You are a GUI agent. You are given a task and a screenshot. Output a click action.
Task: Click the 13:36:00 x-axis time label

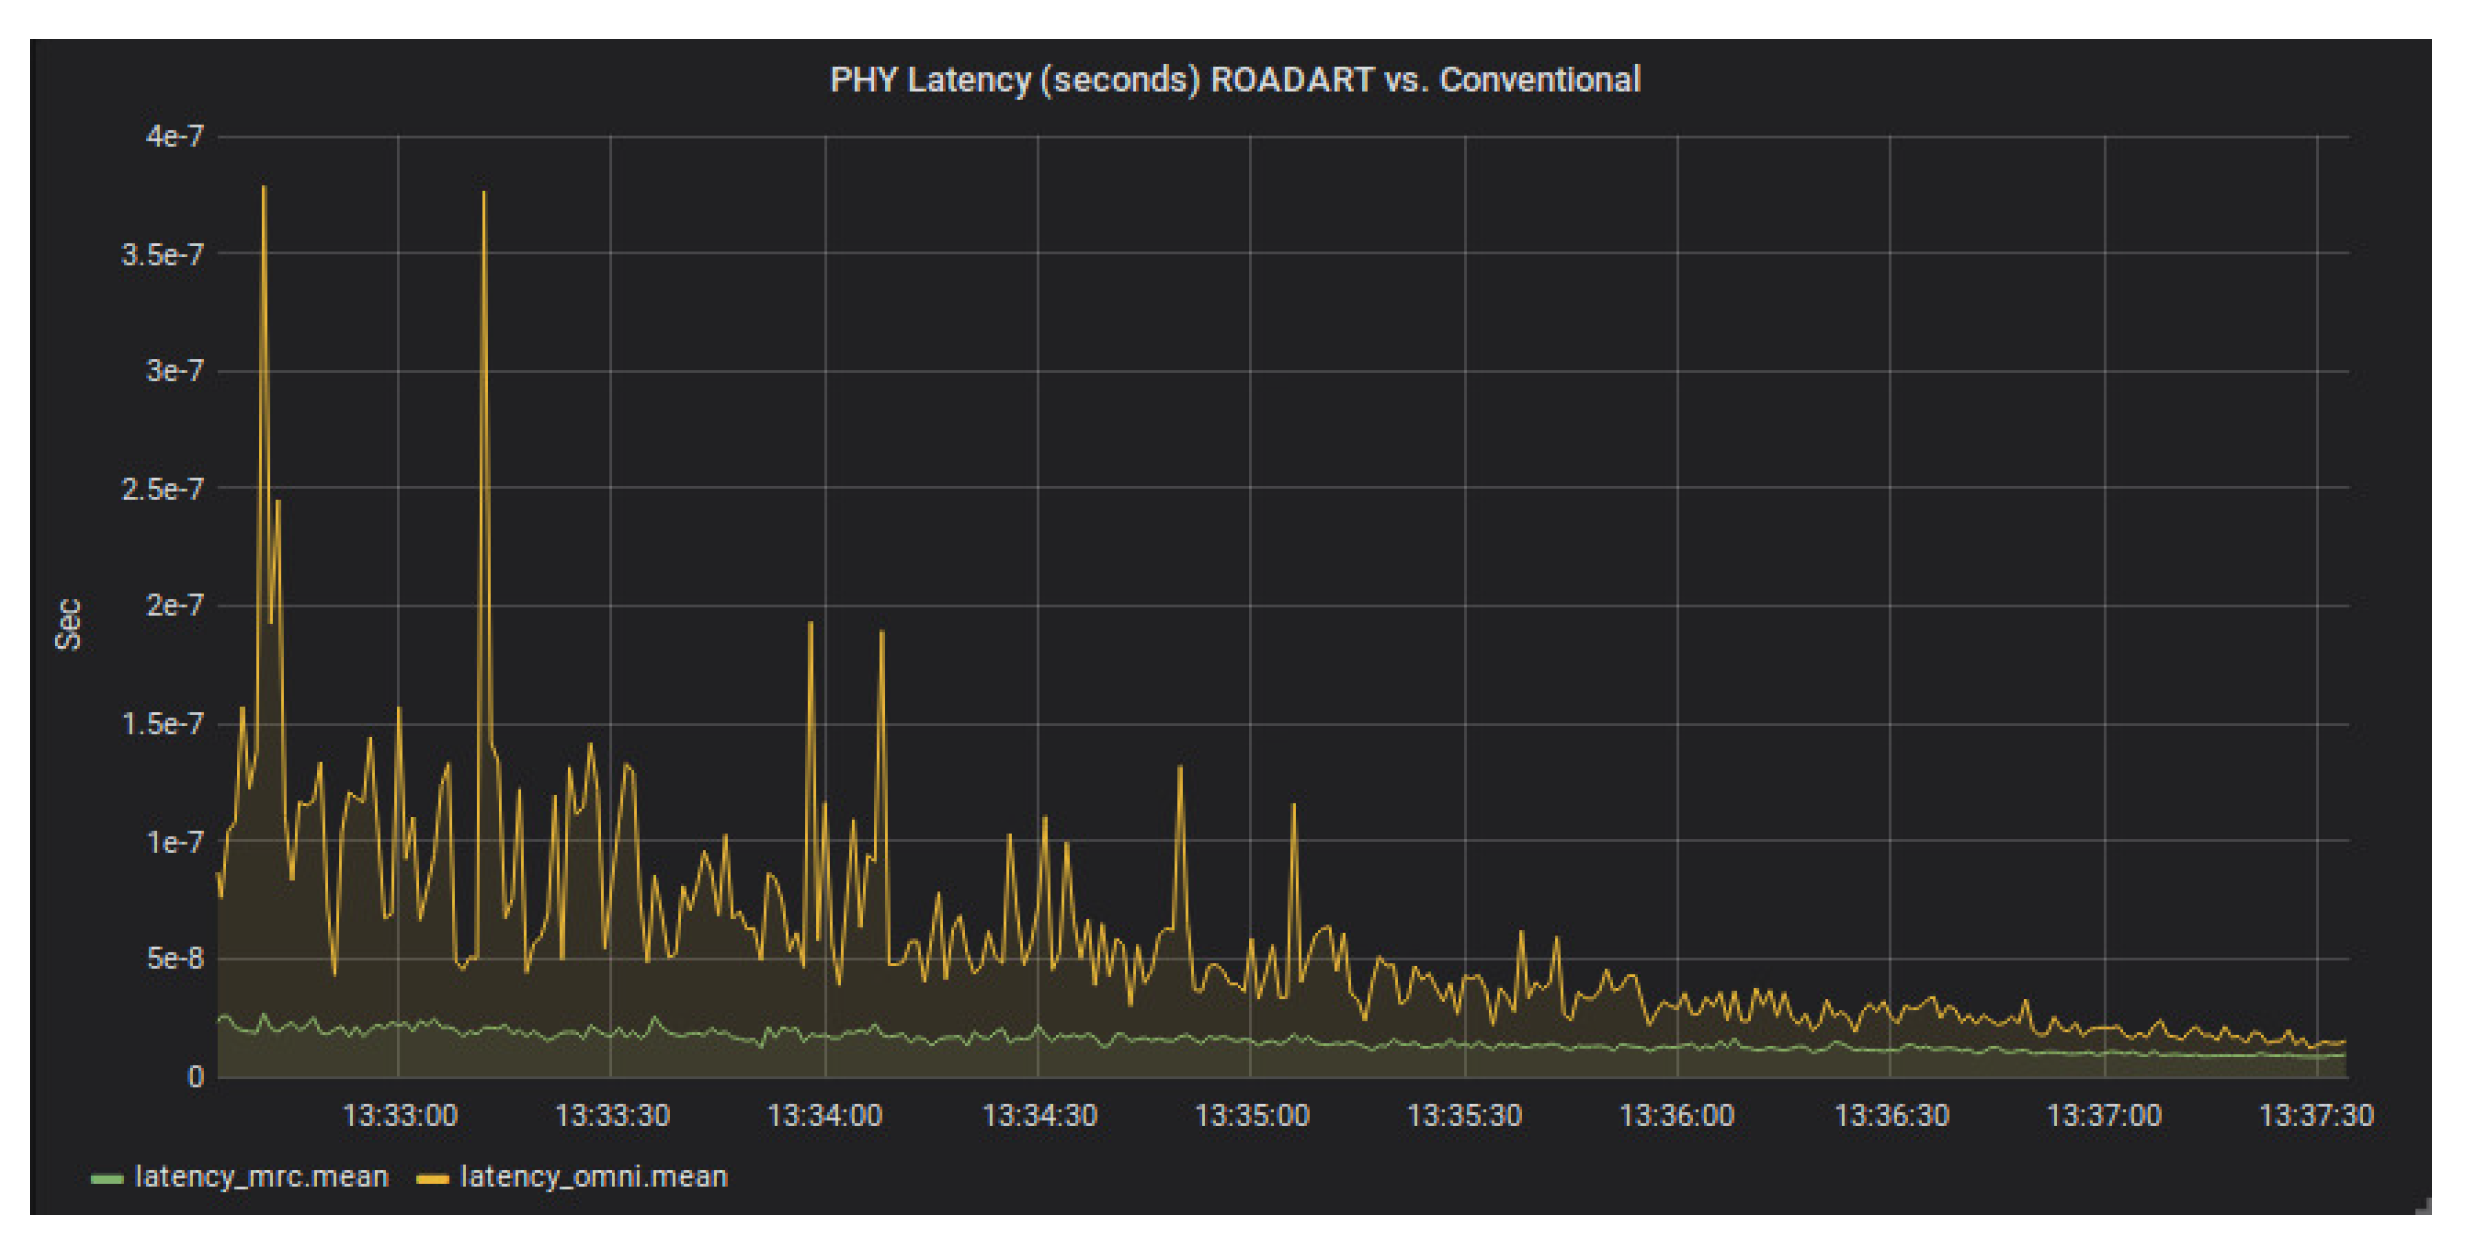click(1677, 1116)
